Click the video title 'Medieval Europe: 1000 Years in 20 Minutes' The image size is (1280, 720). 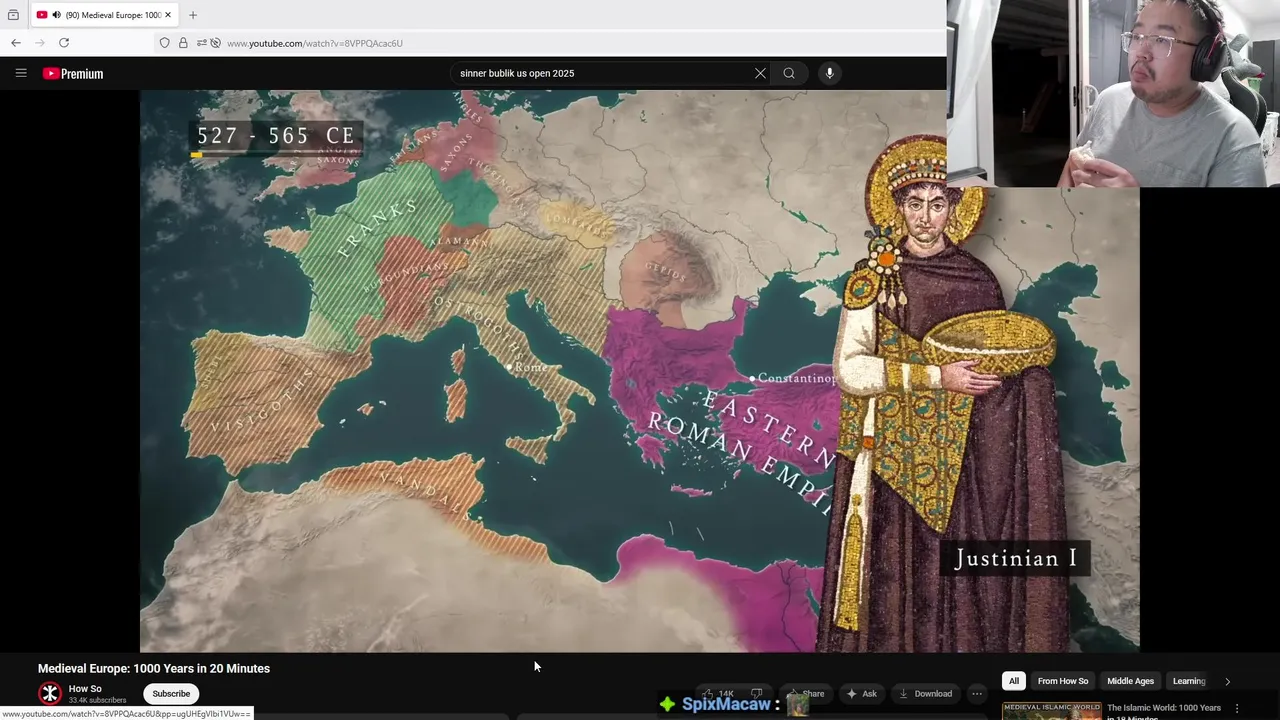154,668
